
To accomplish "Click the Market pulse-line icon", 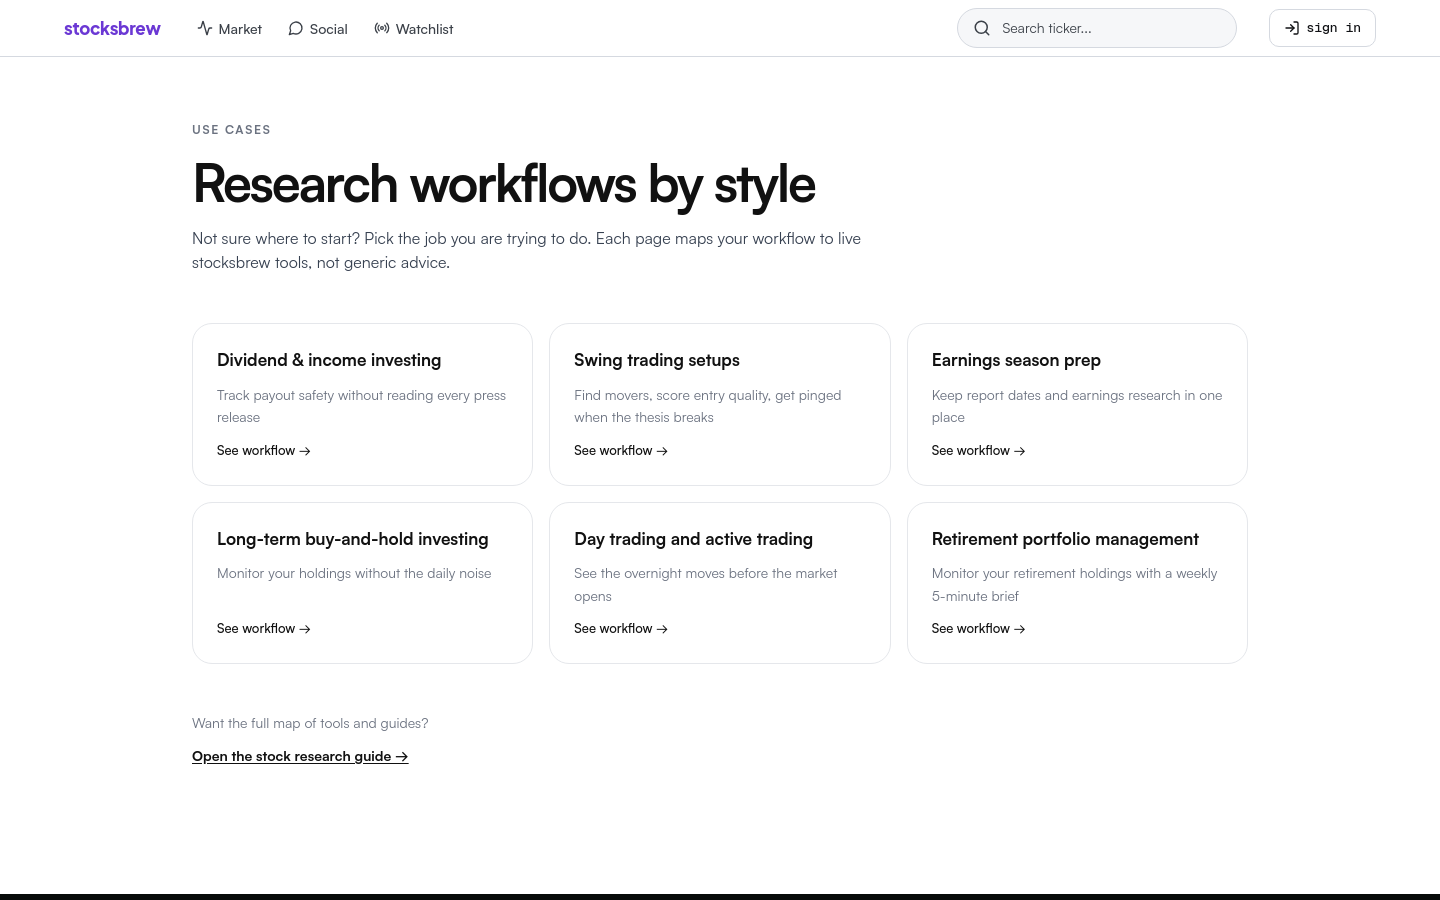I will click(205, 28).
